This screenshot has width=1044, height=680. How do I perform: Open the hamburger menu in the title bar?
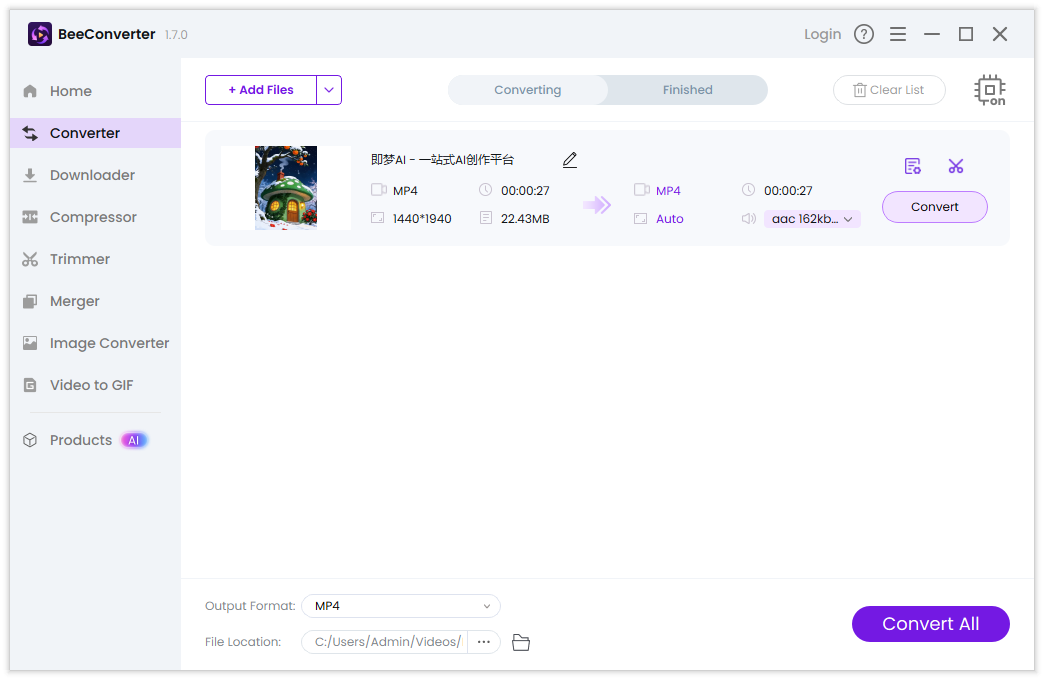point(898,33)
